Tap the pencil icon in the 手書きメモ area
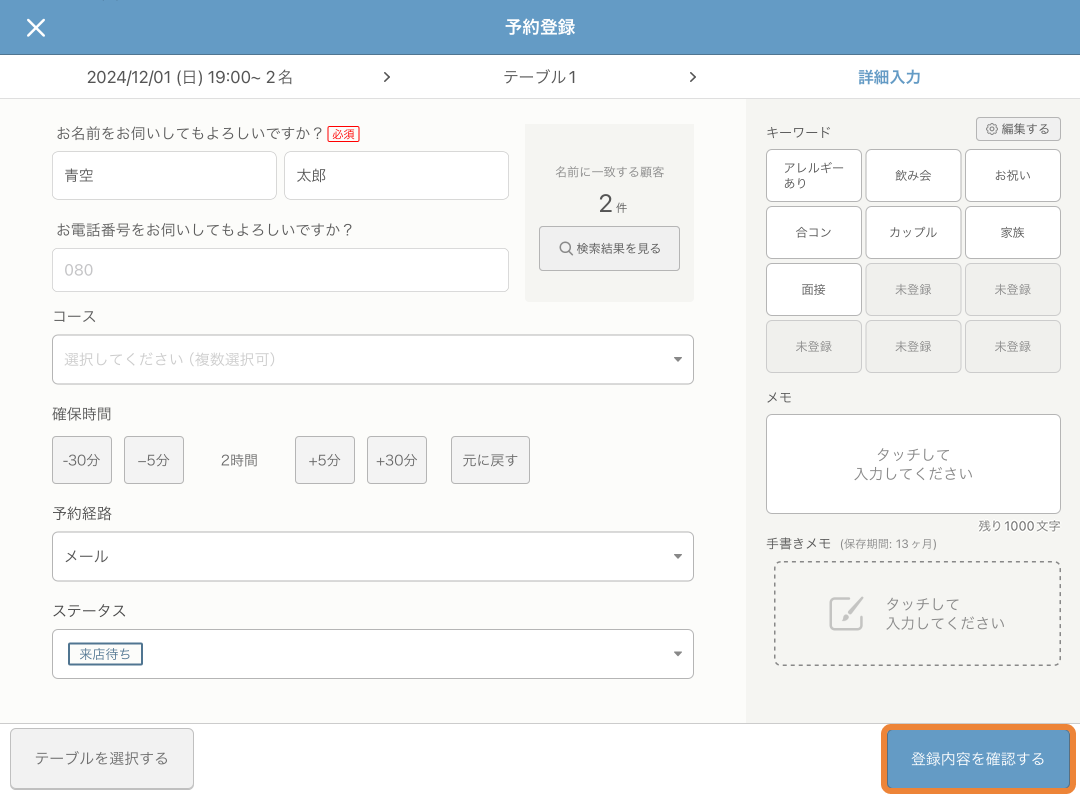The image size is (1080, 794). 847,613
